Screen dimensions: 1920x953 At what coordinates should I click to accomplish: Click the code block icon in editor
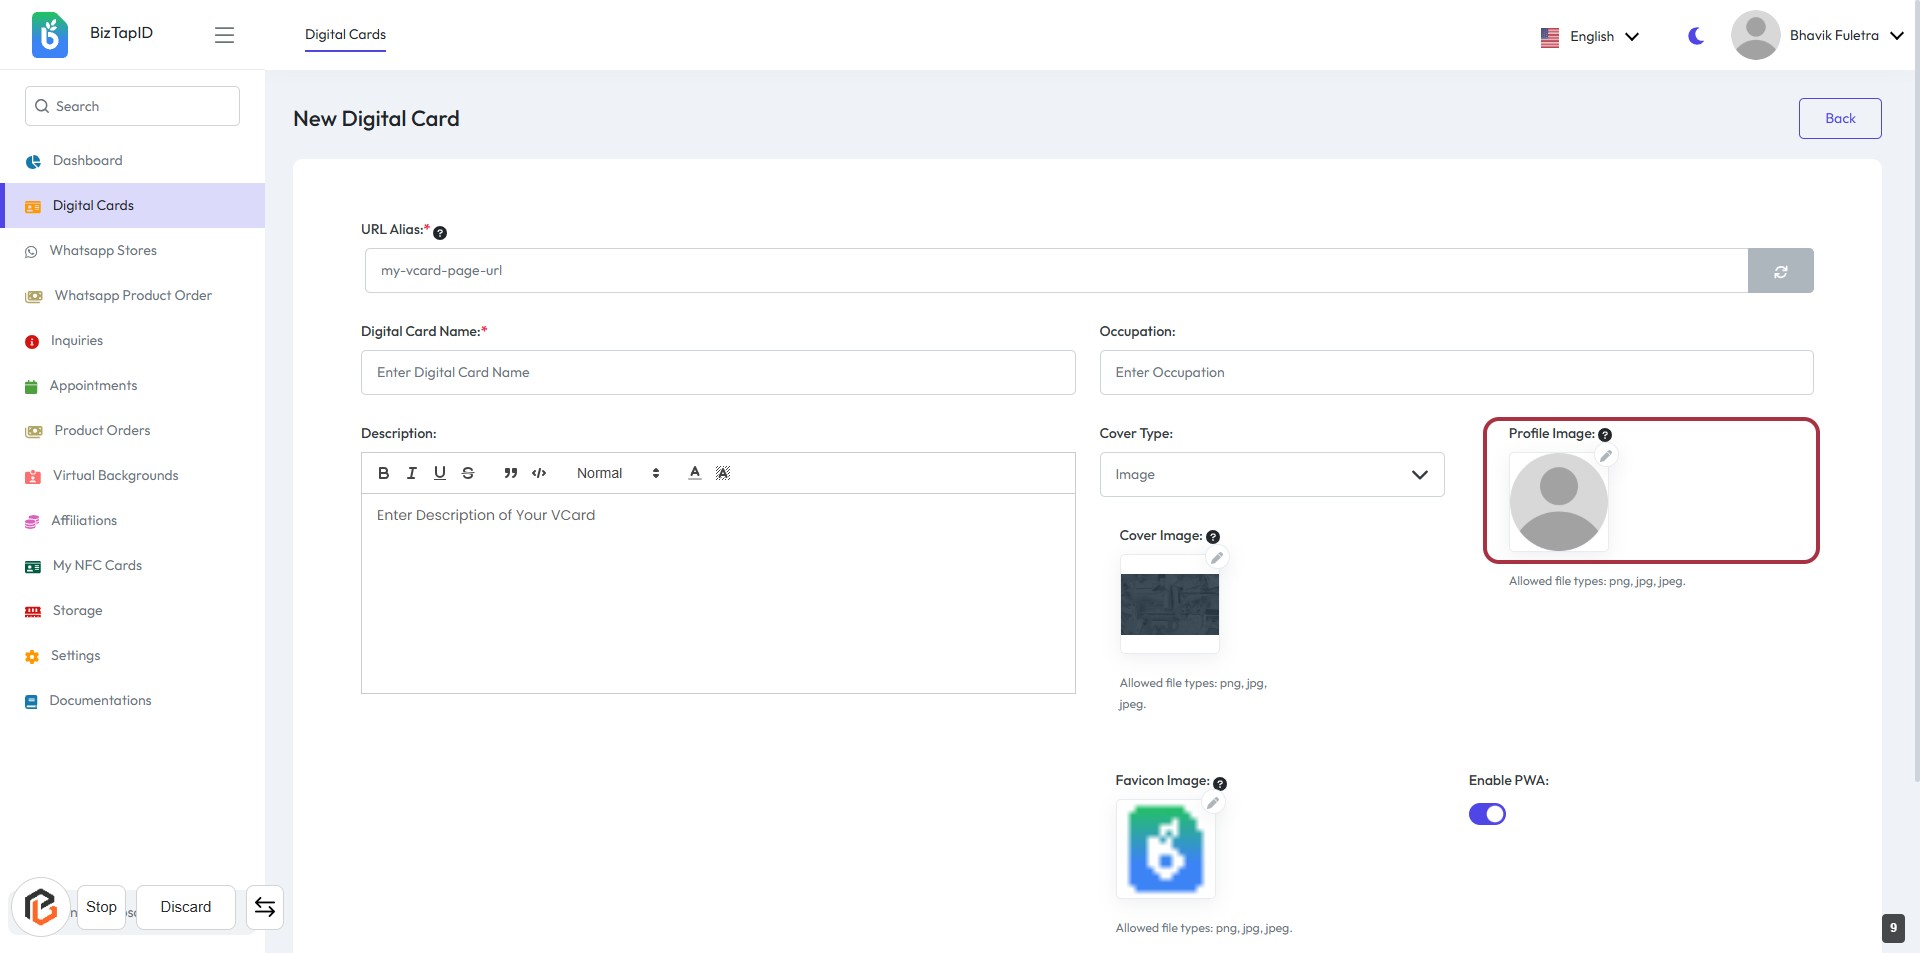pyautogui.click(x=539, y=473)
